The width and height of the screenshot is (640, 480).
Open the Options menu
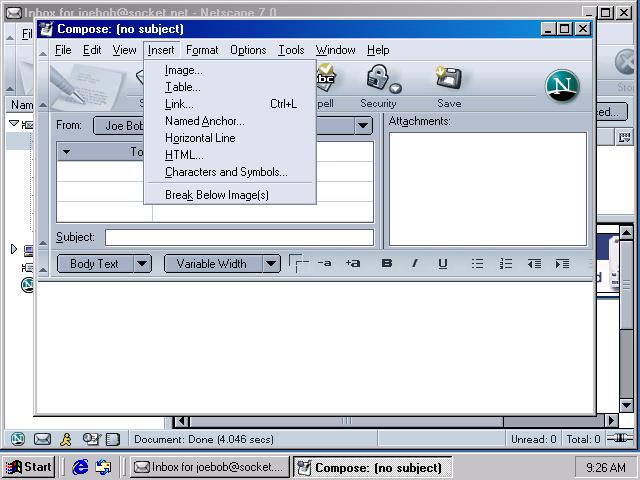coord(248,50)
